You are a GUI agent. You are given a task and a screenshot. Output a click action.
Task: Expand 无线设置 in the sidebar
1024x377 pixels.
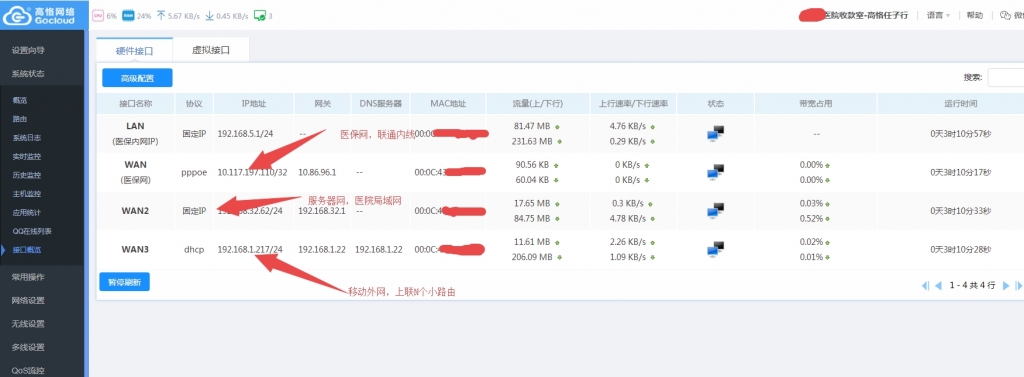[x=28, y=323]
